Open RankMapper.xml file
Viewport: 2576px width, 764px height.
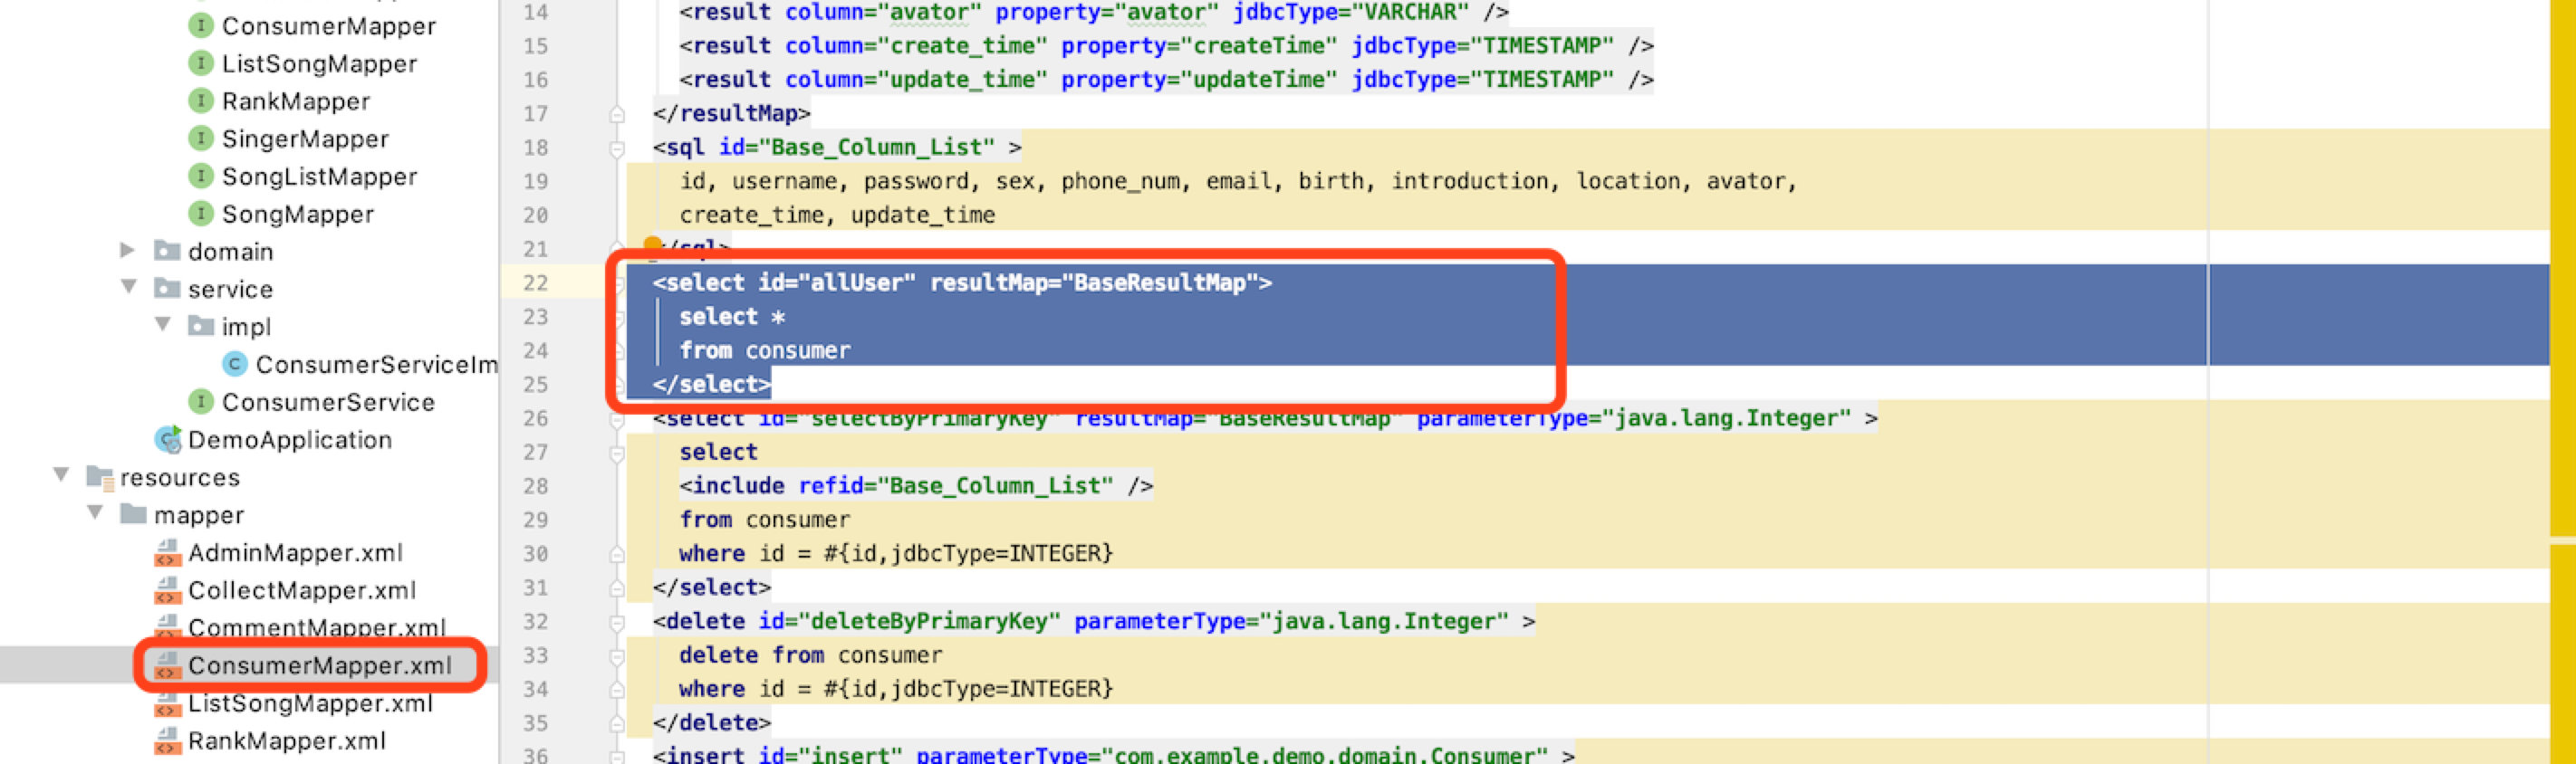tap(286, 741)
